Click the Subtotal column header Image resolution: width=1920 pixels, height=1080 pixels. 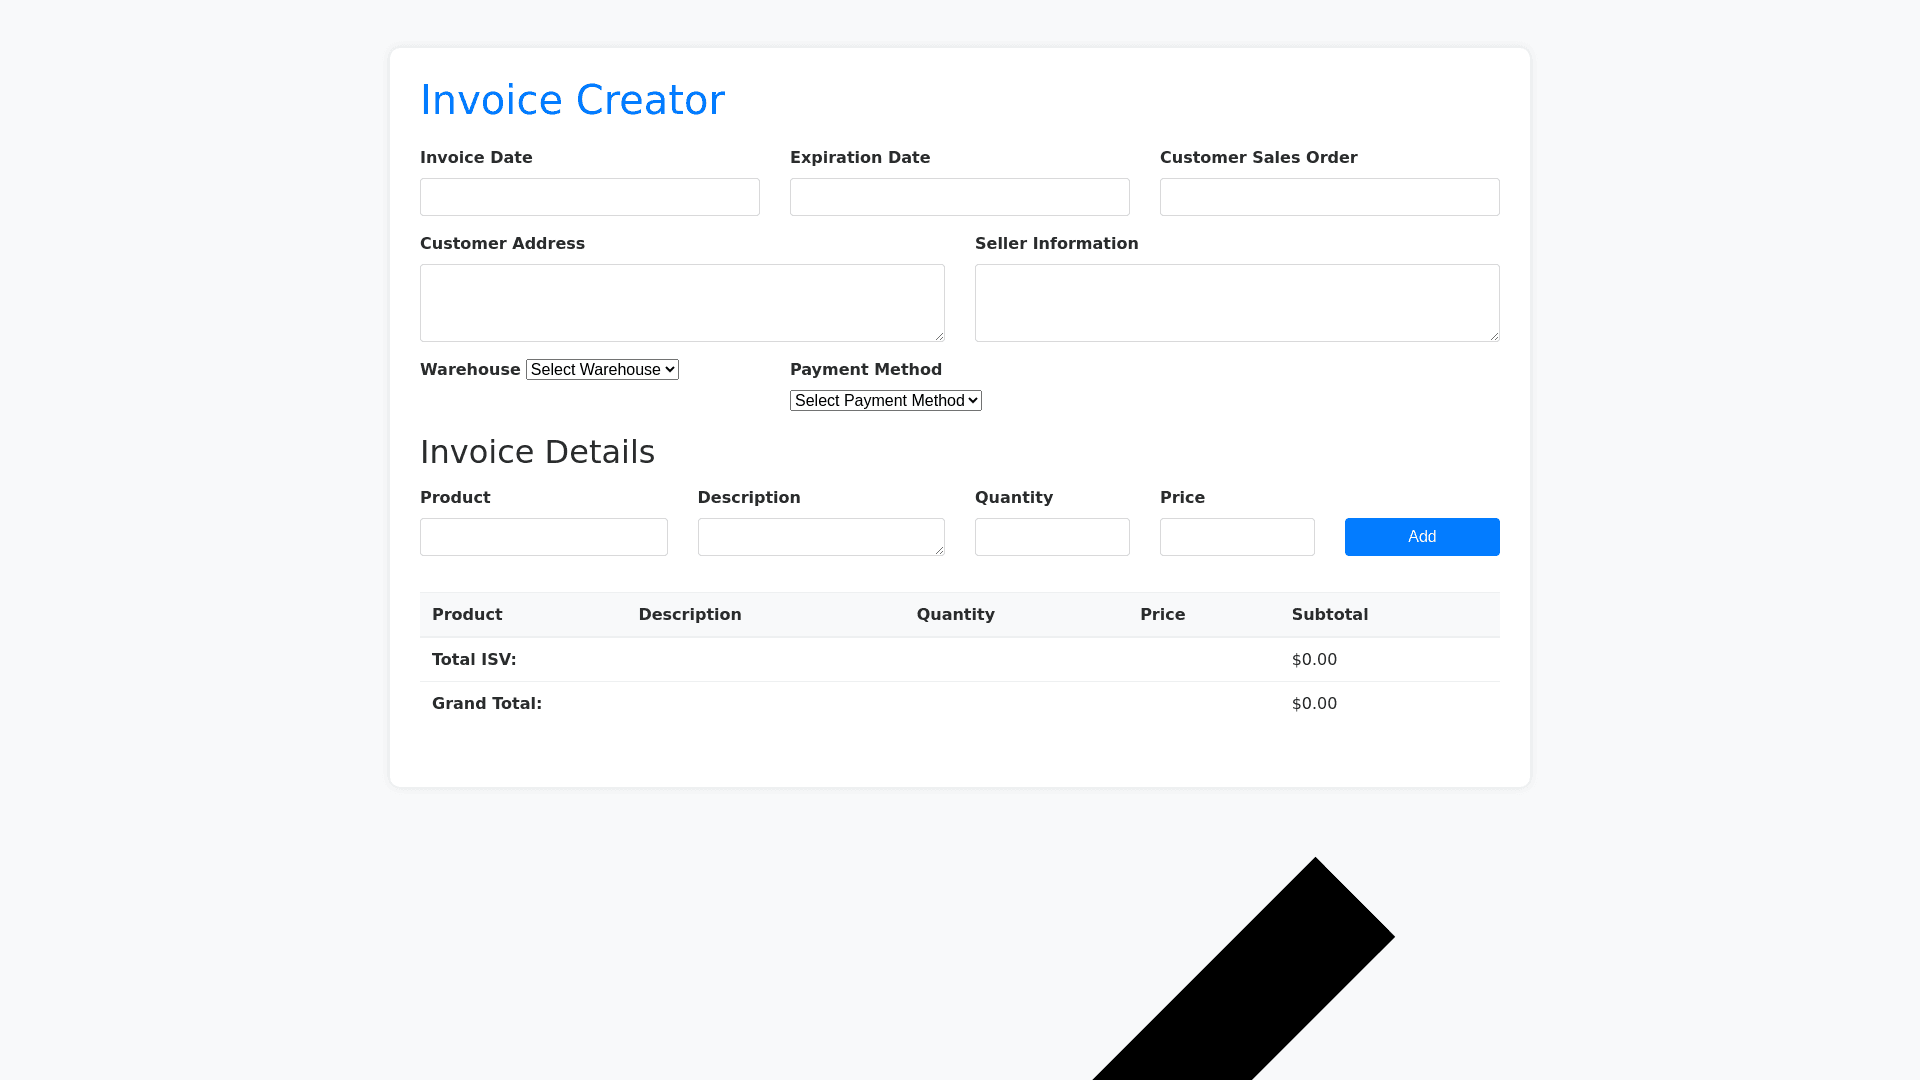[x=1329, y=615]
